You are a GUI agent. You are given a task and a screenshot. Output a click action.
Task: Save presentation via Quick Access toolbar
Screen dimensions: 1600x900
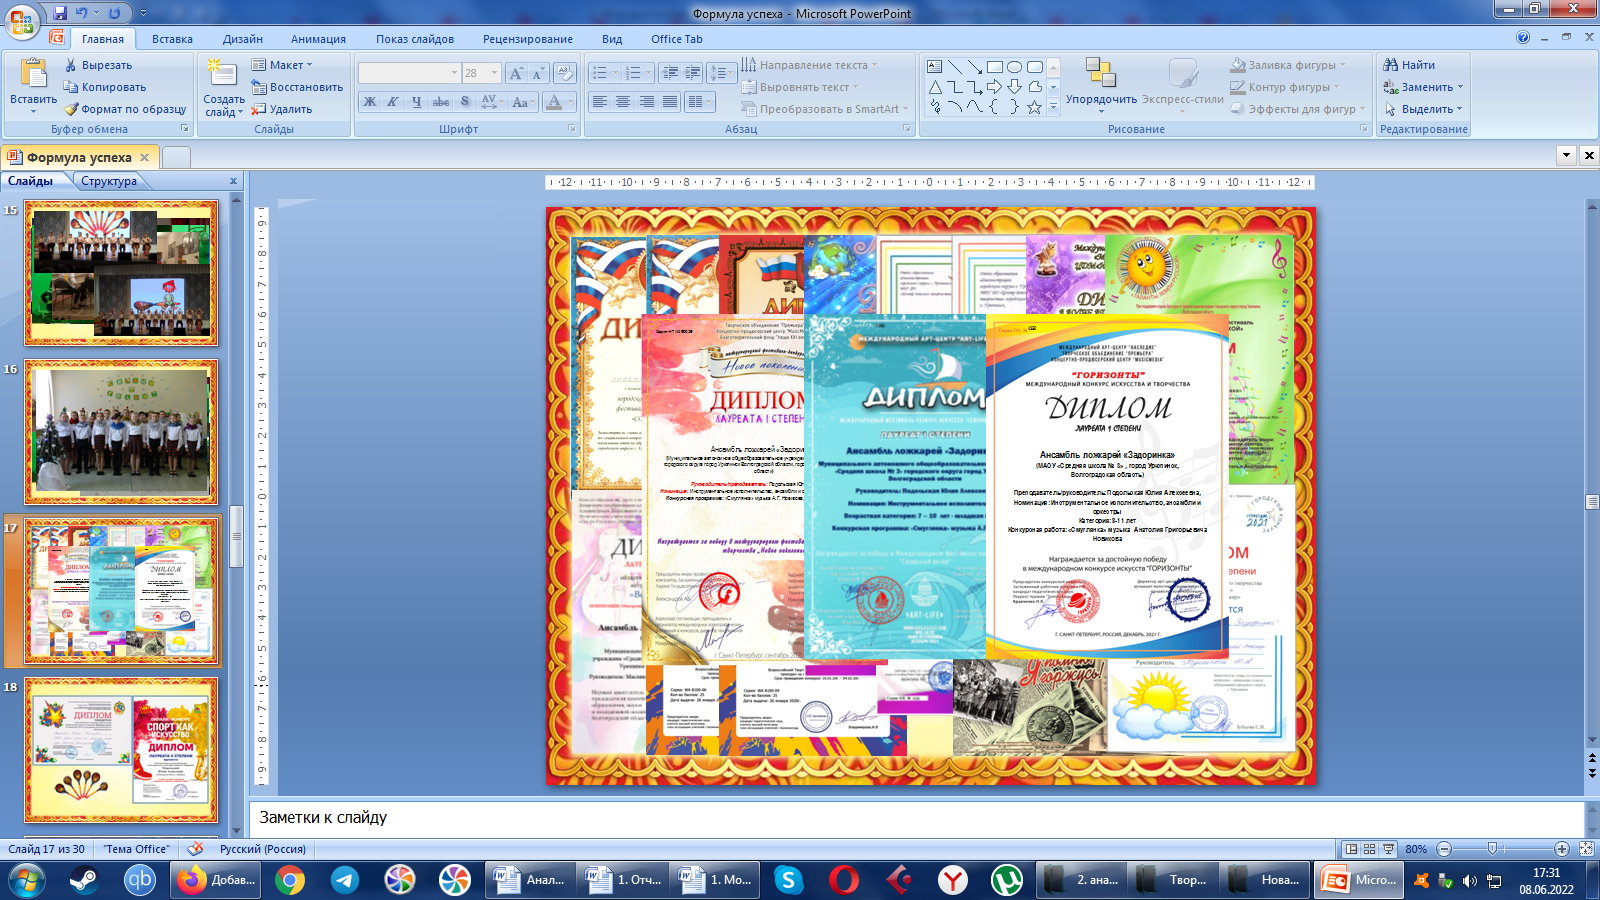(x=60, y=13)
